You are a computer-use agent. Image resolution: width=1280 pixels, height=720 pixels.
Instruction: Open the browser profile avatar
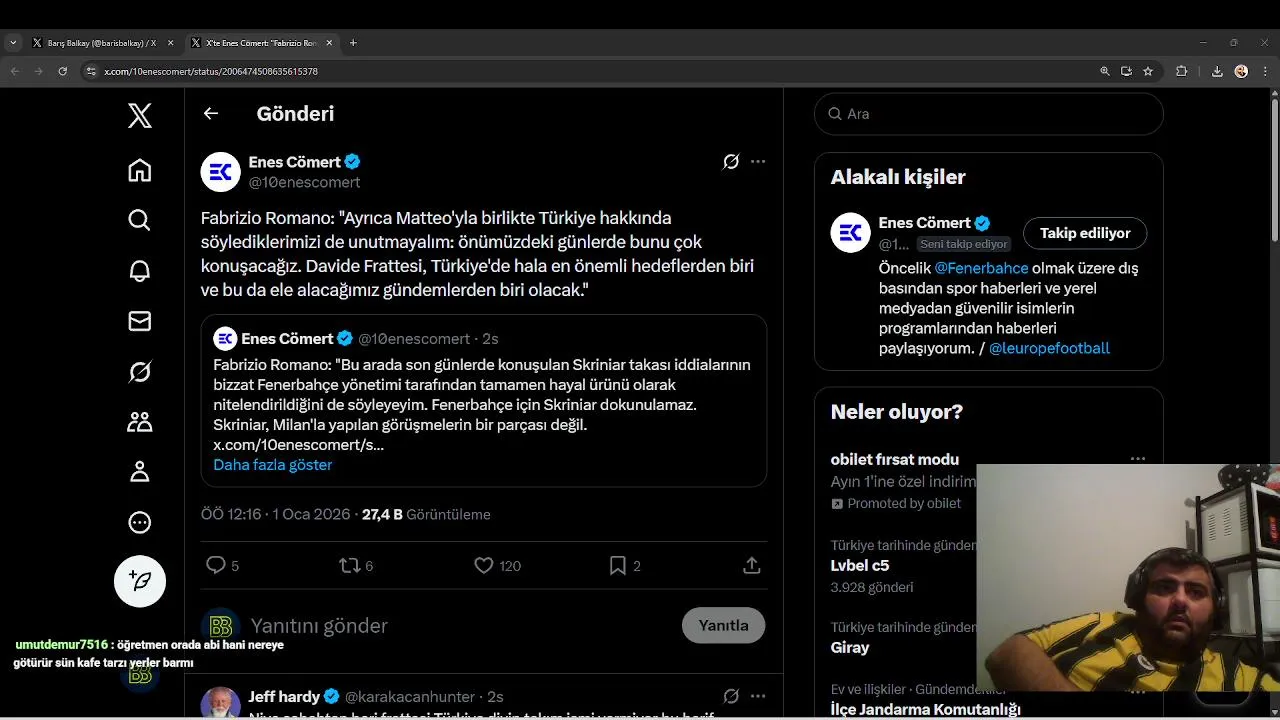pyautogui.click(x=1241, y=71)
